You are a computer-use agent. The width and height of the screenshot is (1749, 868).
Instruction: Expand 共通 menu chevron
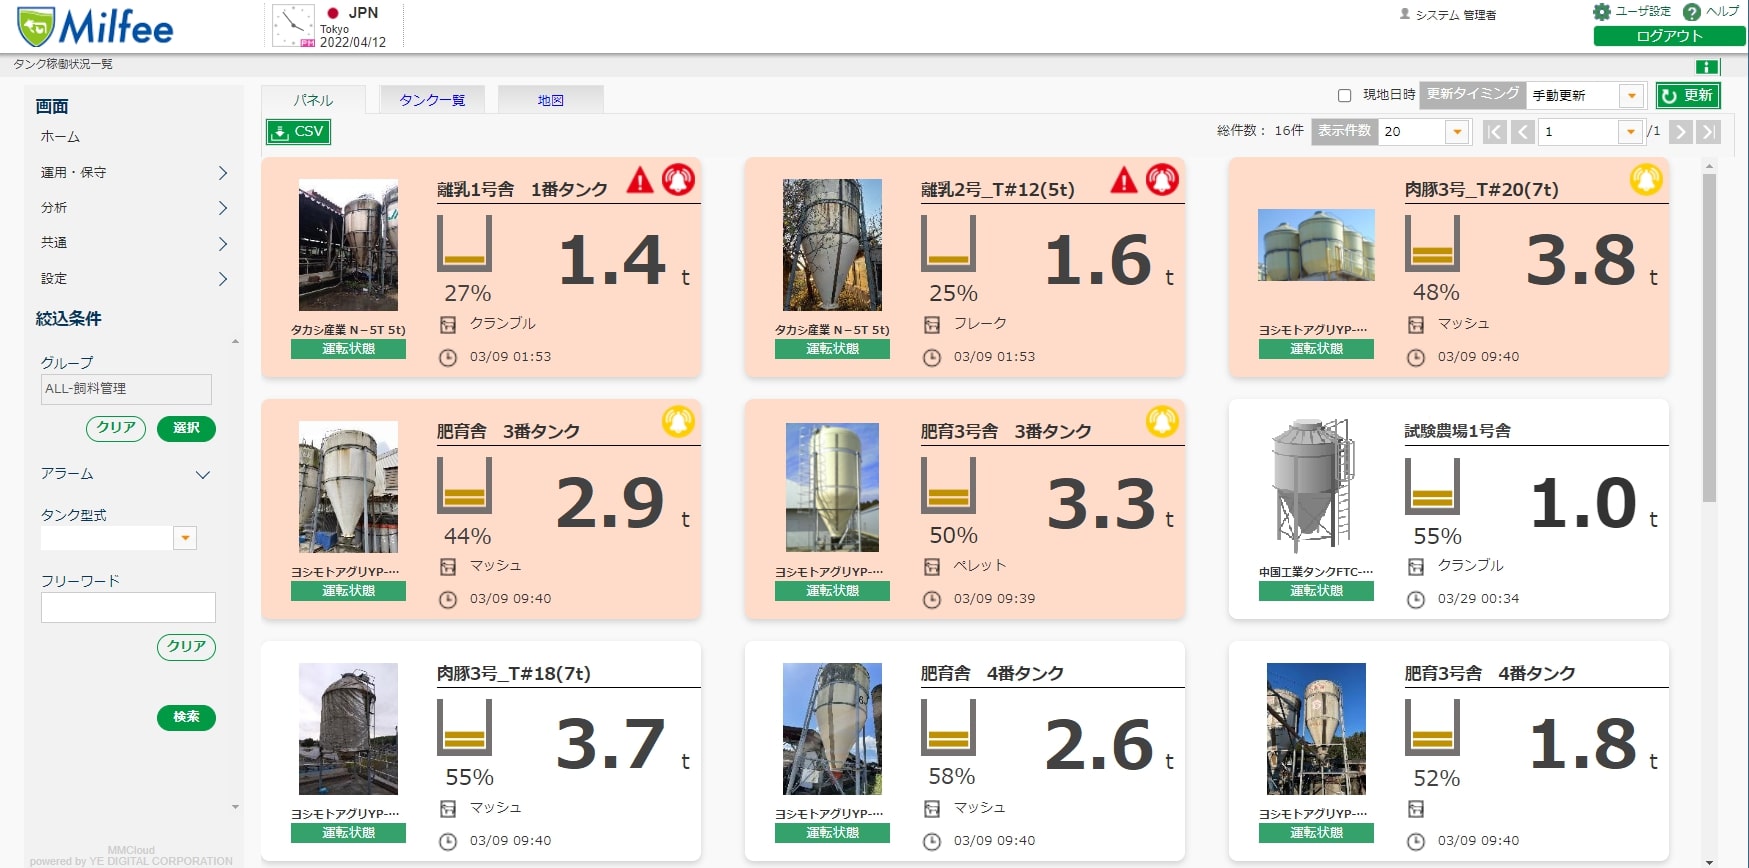223,244
